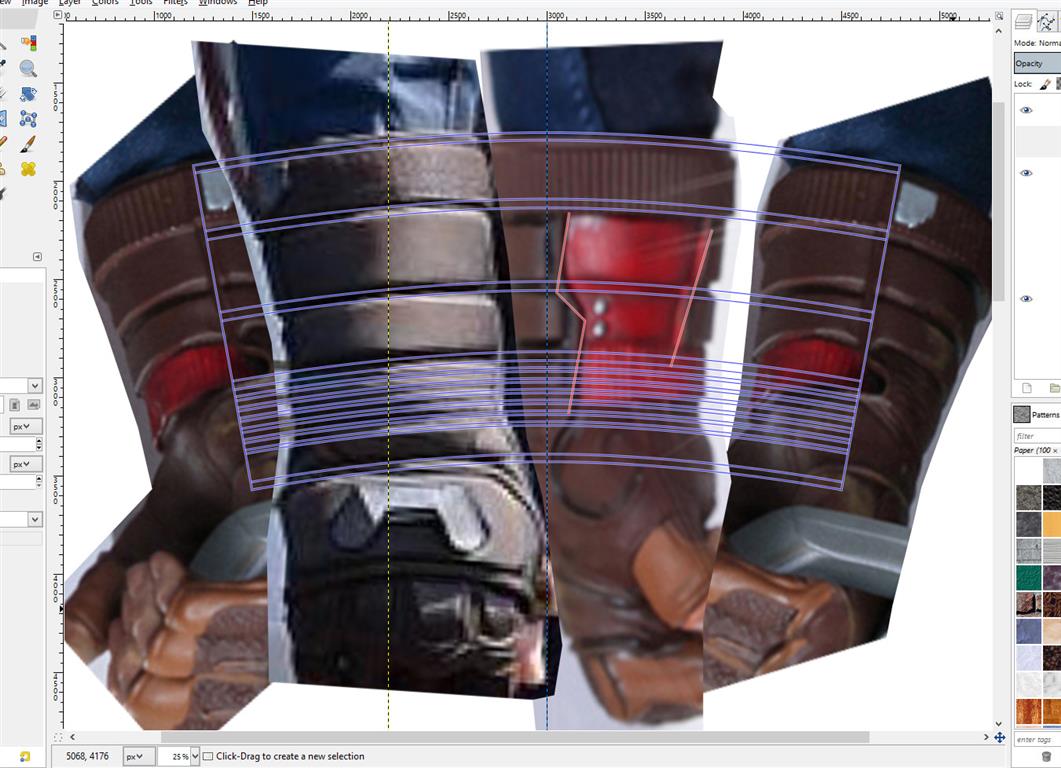Open the Patterns dialog tab
The width and height of the screenshot is (1061, 768).
pyautogui.click(x=1036, y=414)
